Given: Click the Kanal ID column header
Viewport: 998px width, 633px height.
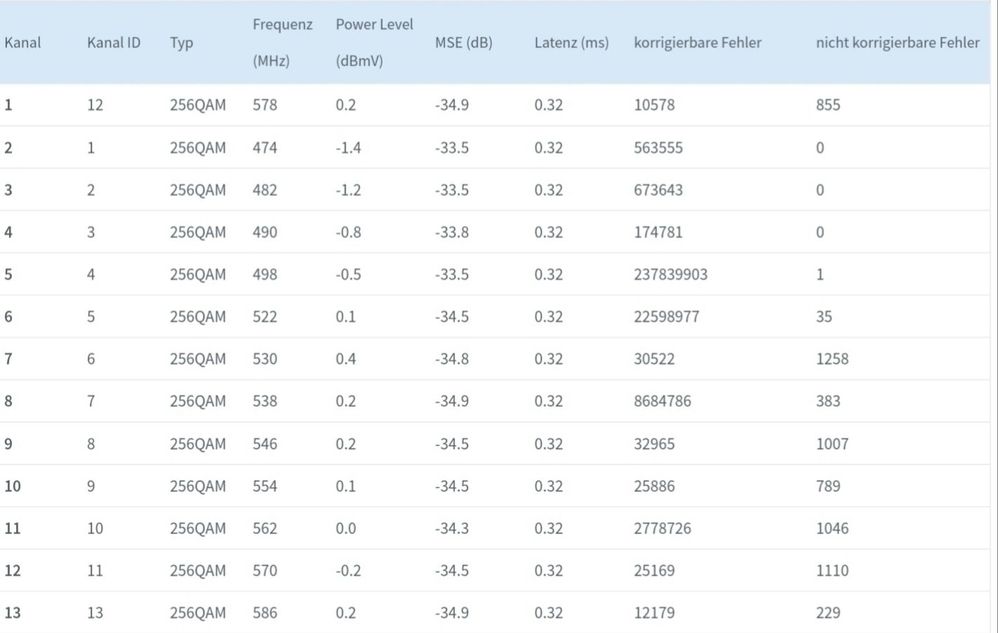Looking at the screenshot, I should pos(113,43).
